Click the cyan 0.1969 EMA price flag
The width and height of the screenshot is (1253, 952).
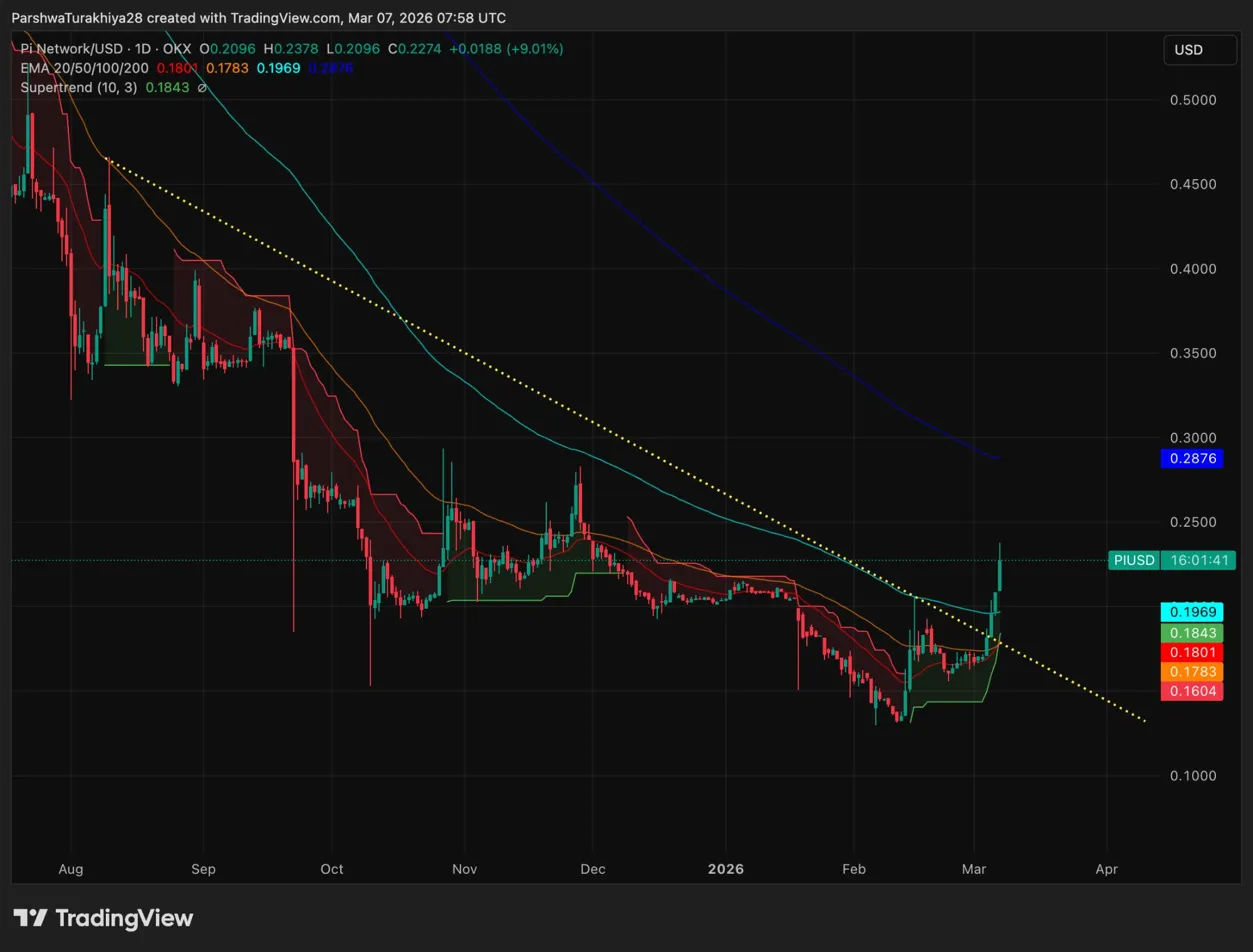(x=1192, y=611)
